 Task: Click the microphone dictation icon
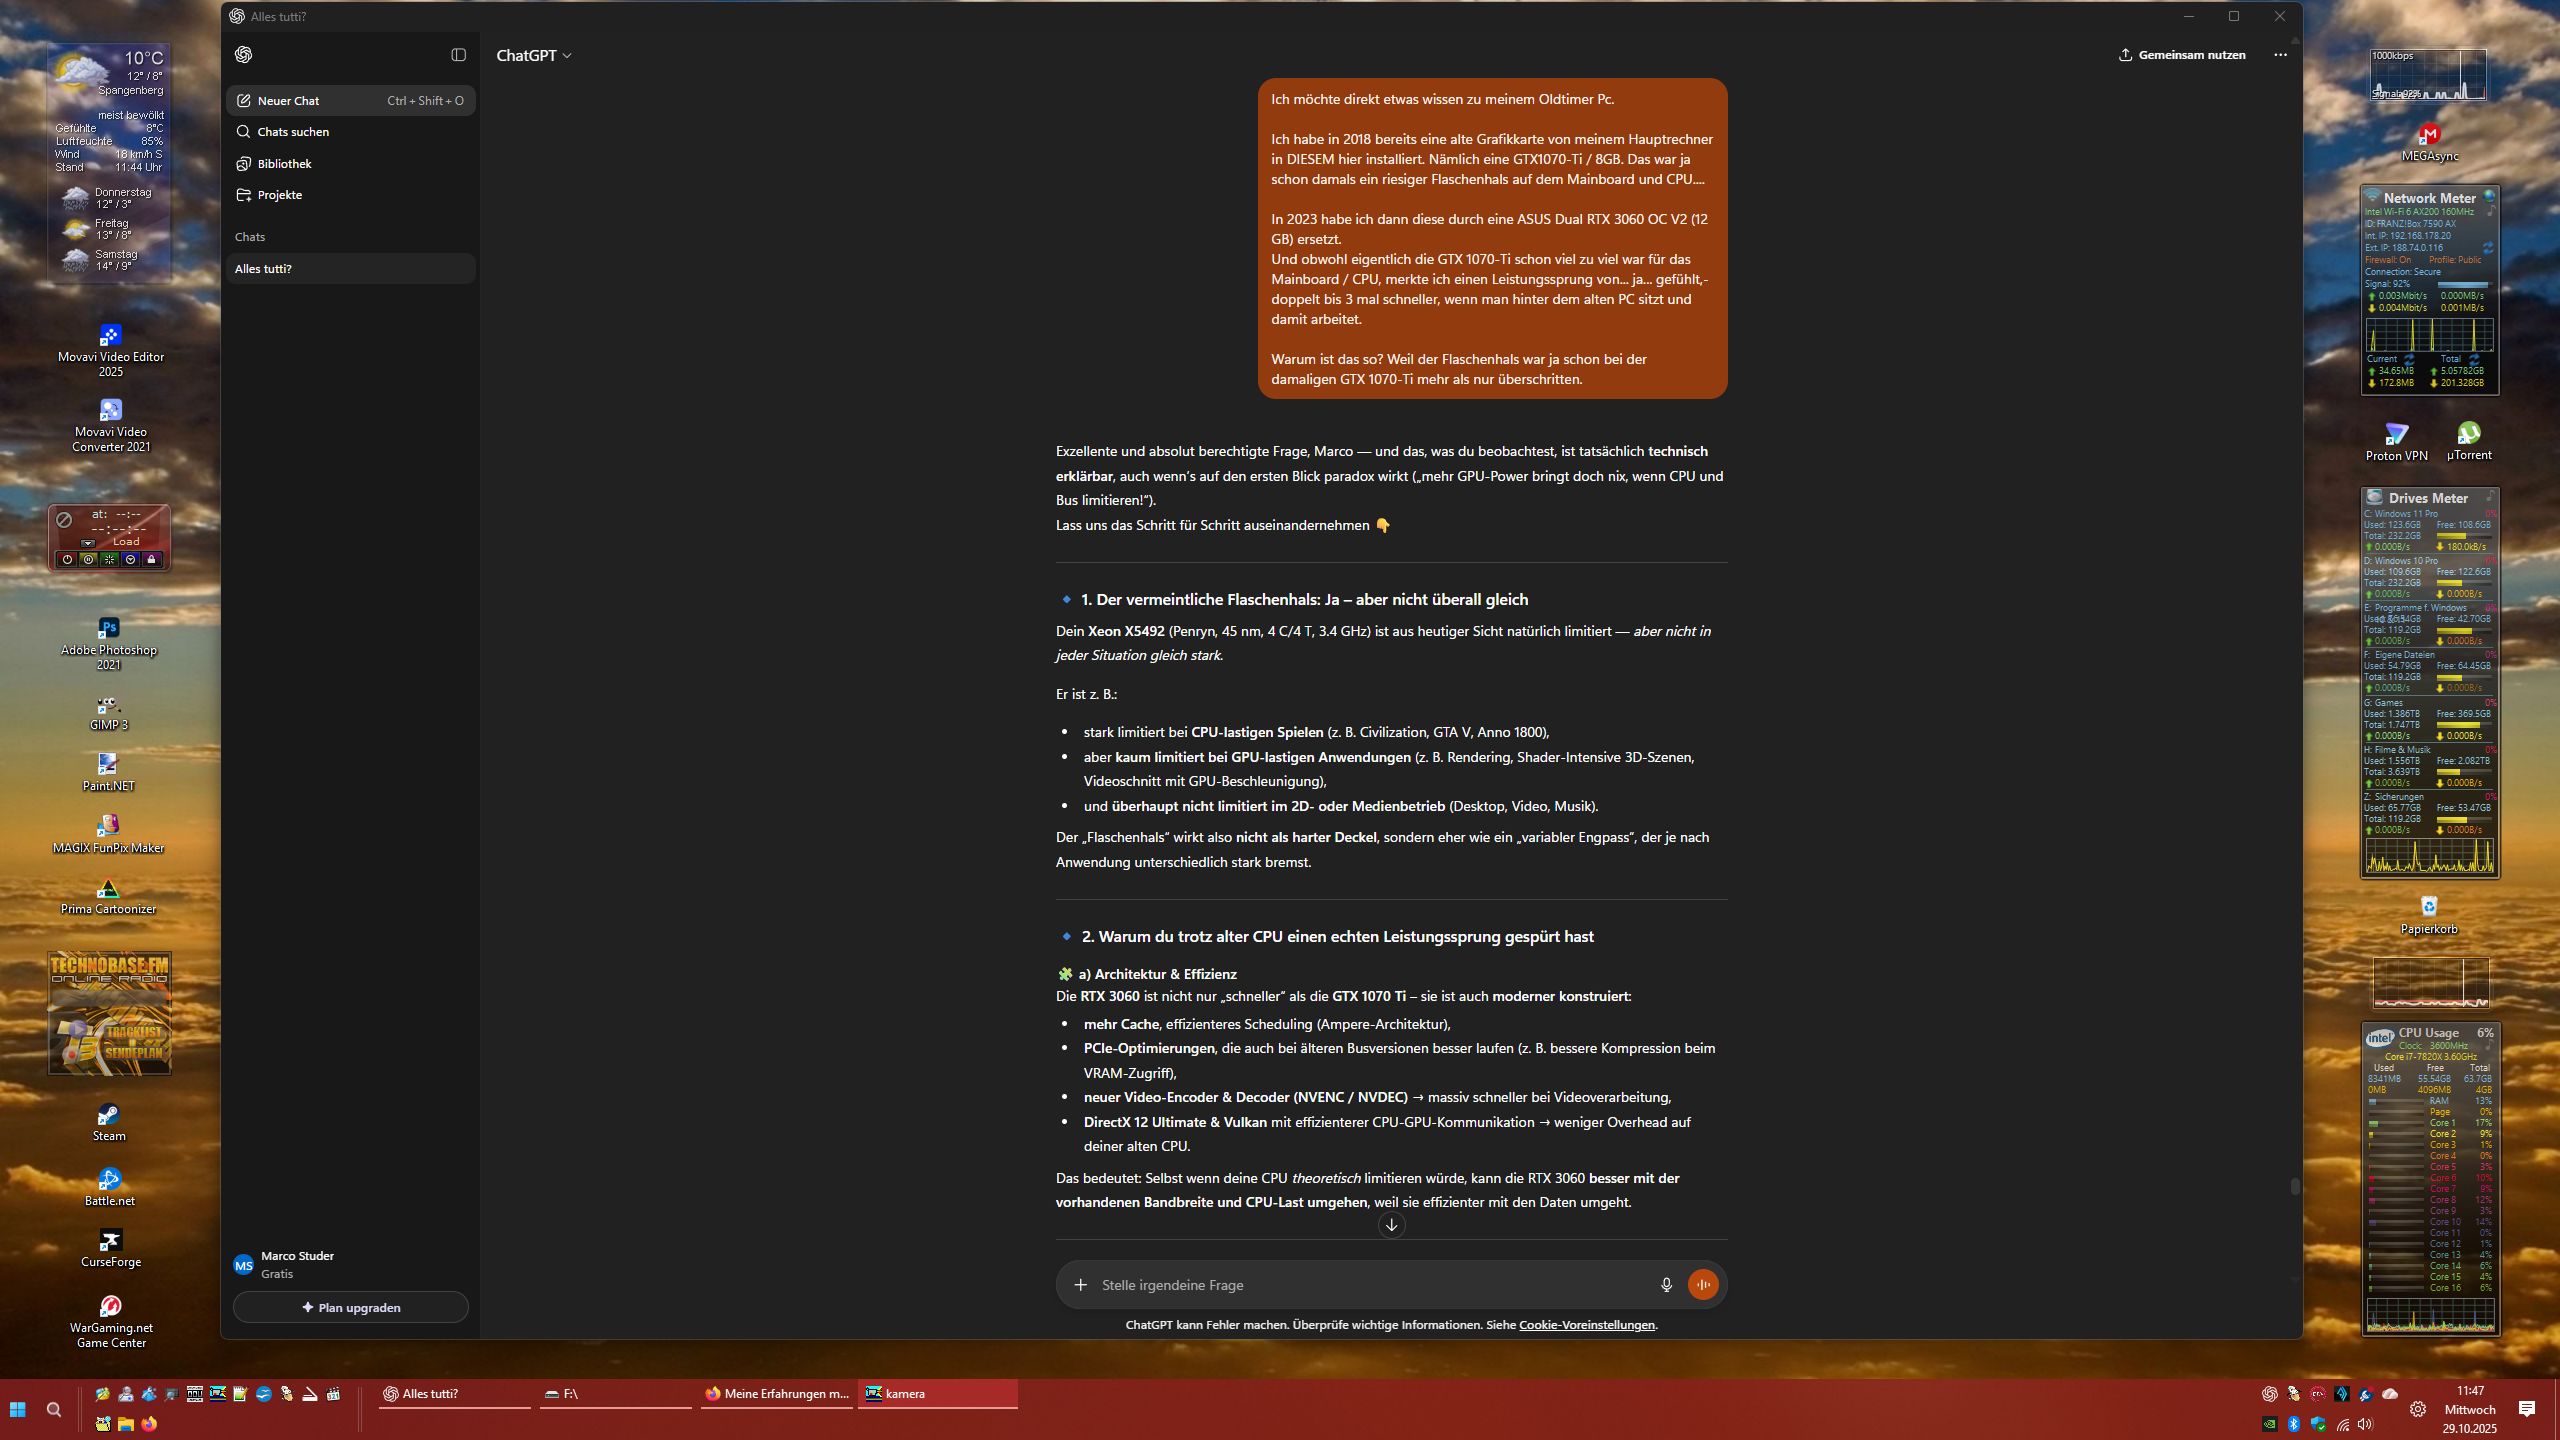pyautogui.click(x=1666, y=1285)
